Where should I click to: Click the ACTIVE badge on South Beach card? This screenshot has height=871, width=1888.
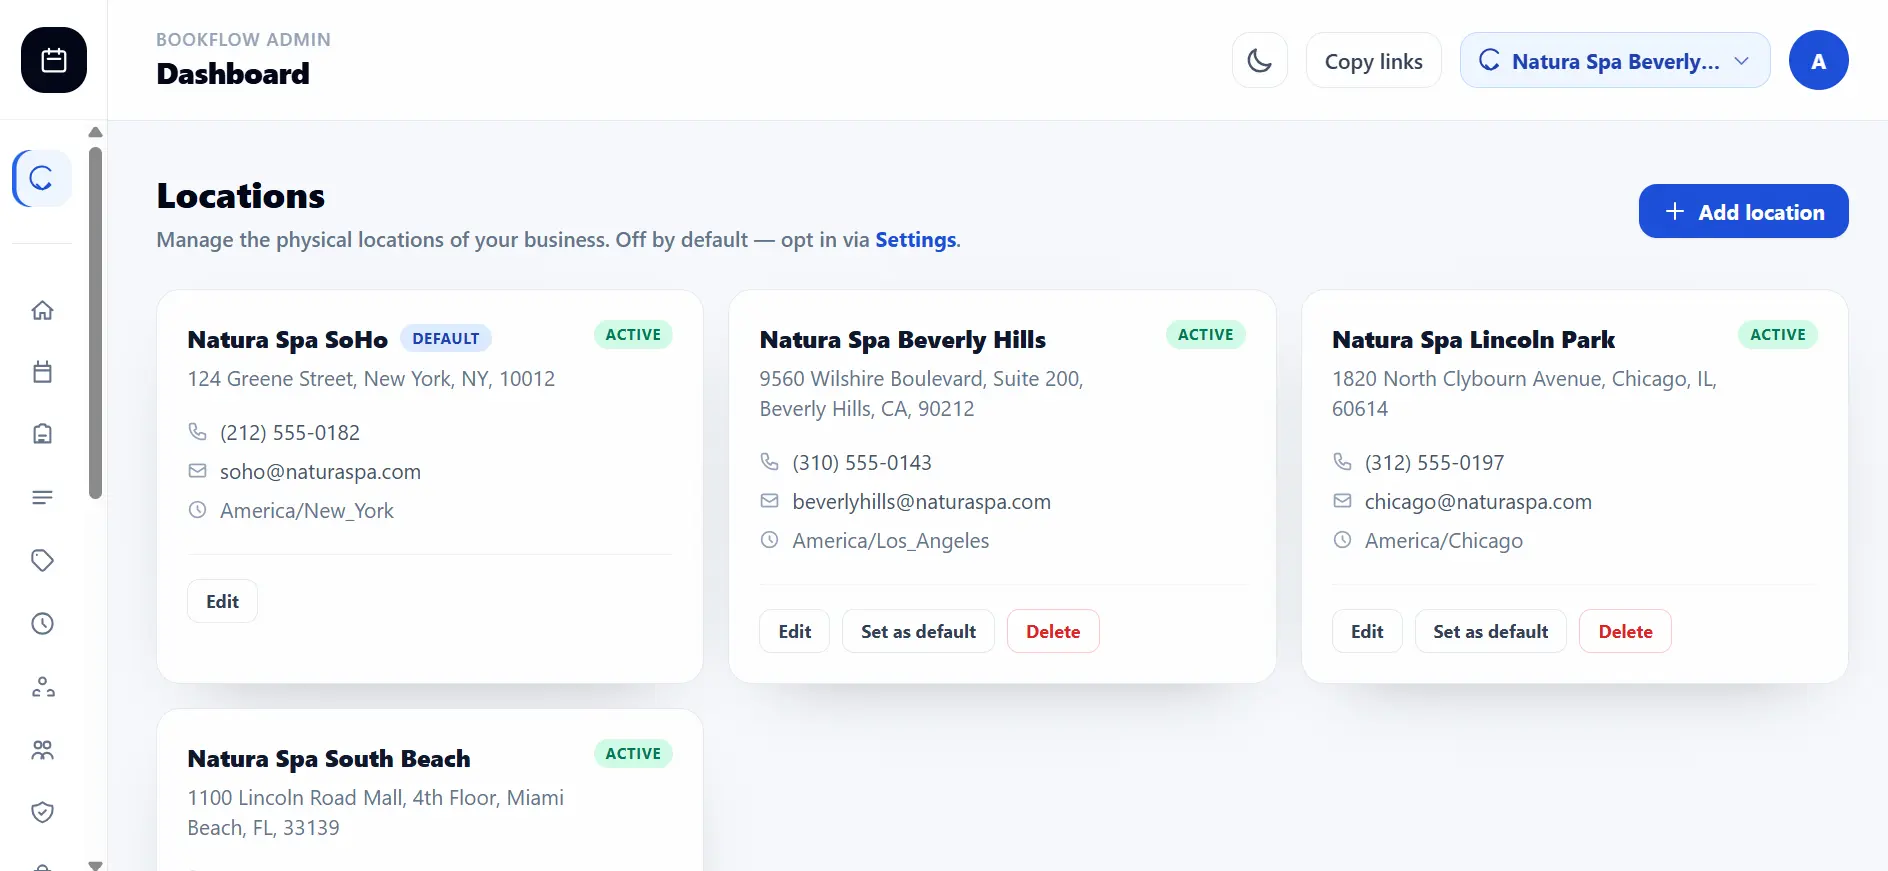pyautogui.click(x=633, y=753)
